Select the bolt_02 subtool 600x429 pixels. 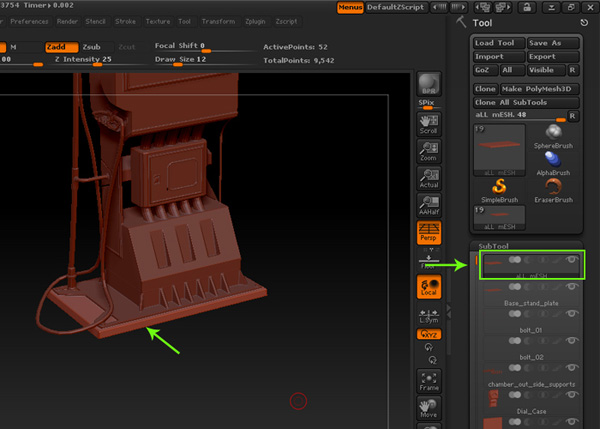[x=531, y=349]
